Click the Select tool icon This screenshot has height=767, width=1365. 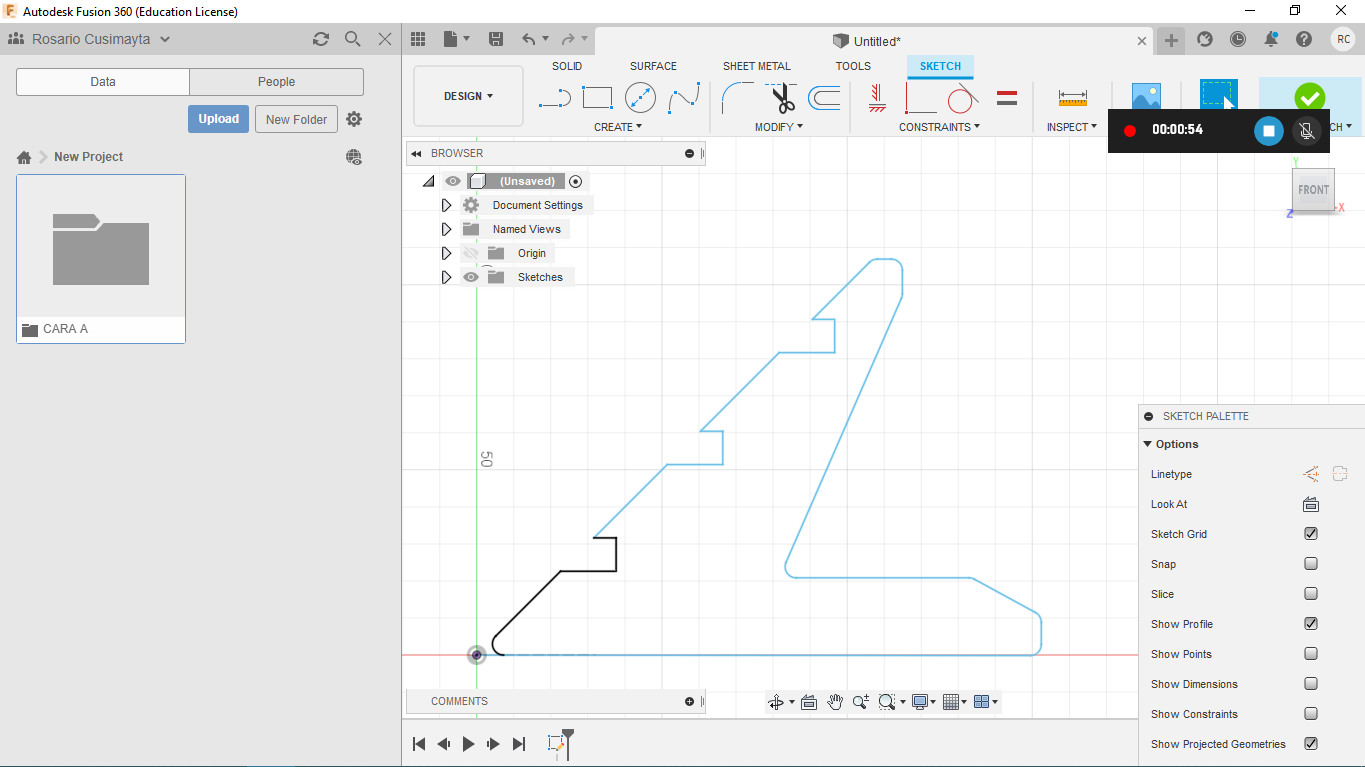(x=1218, y=96)
